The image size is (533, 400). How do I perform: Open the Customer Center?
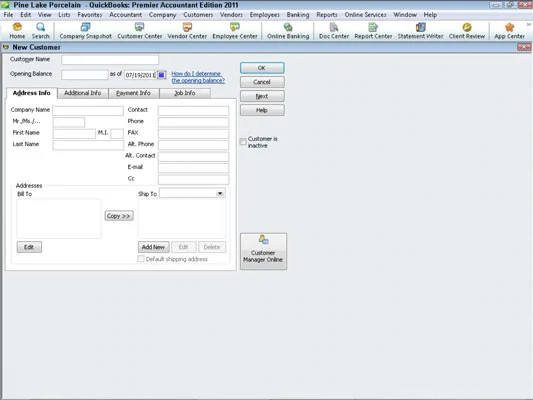[139, 31]
